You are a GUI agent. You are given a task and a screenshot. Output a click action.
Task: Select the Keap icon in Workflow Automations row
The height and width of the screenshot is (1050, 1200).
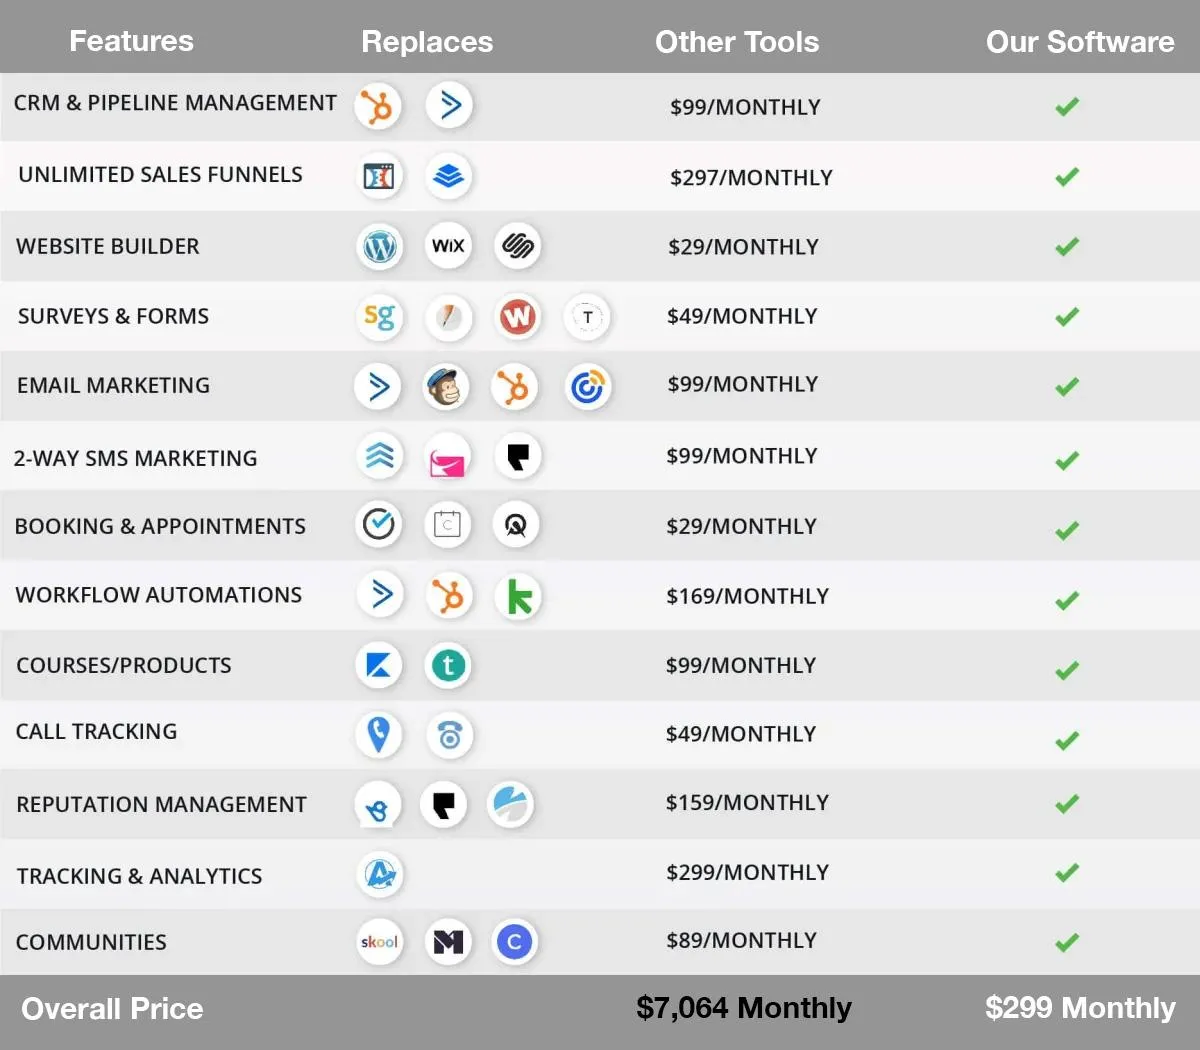(x=519, y=597)
